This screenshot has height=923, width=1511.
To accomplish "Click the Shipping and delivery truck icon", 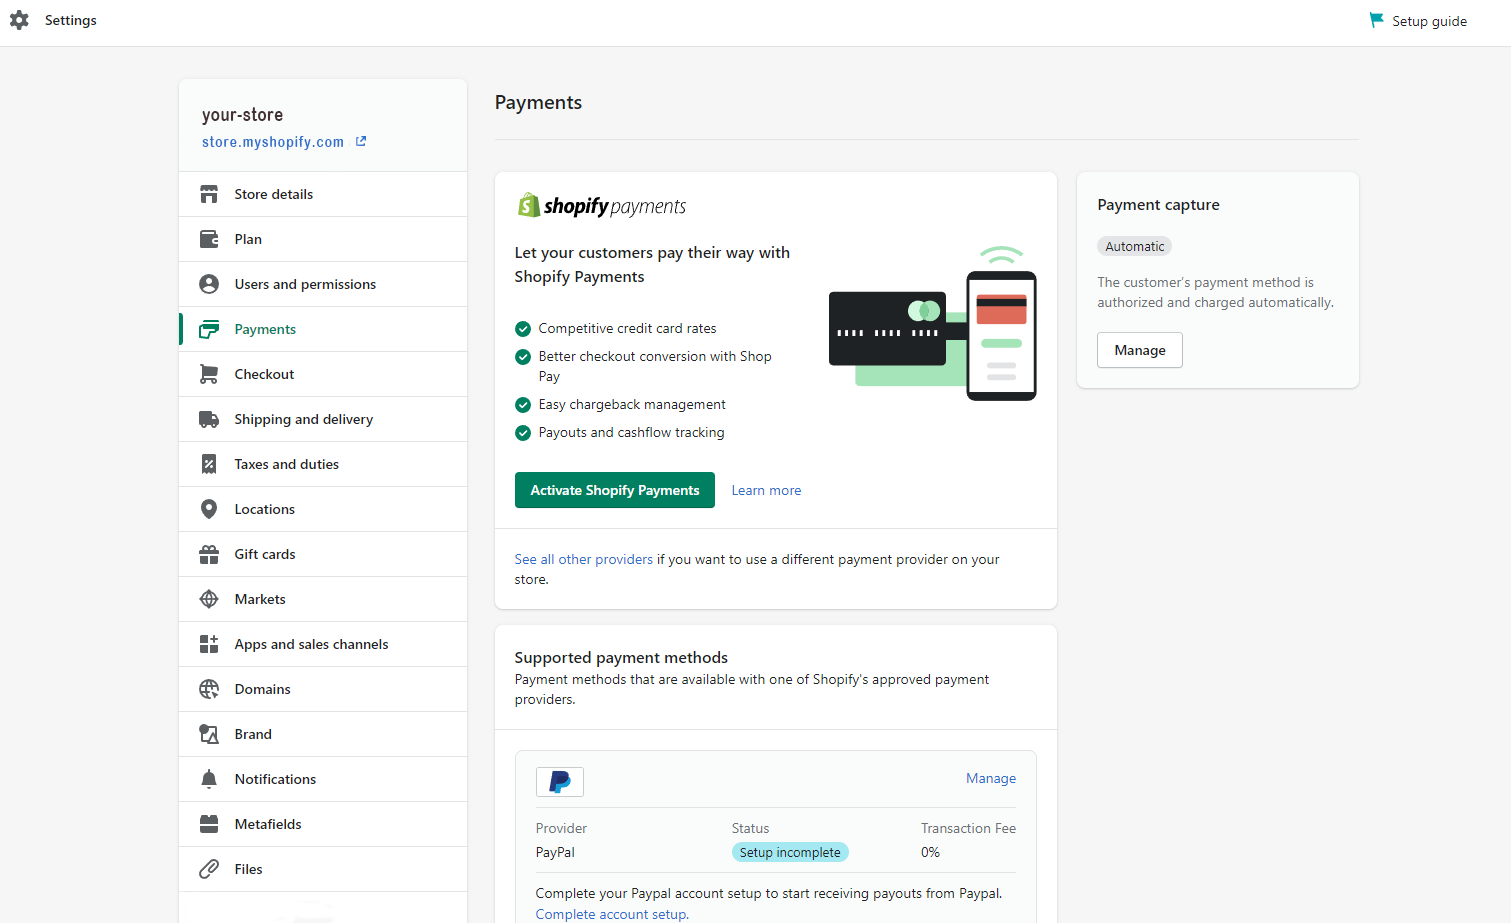I will tap(208, 418).
